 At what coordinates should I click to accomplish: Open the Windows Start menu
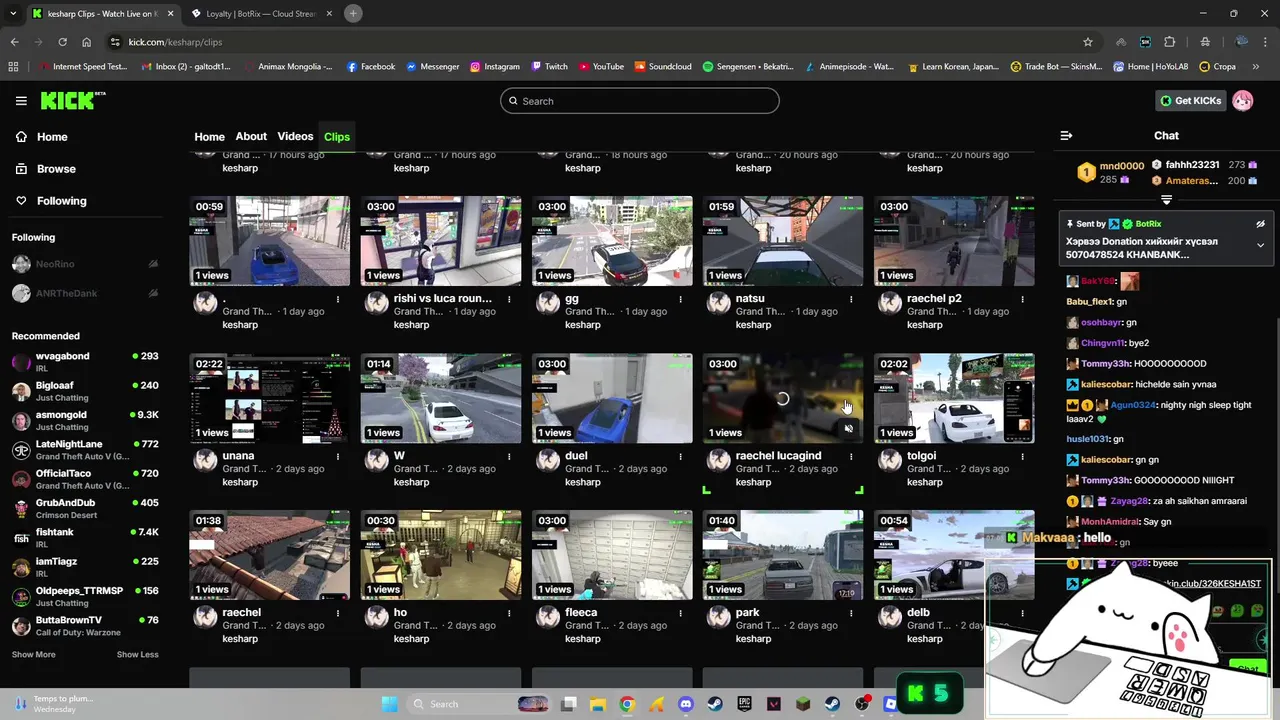pos(389,704)
